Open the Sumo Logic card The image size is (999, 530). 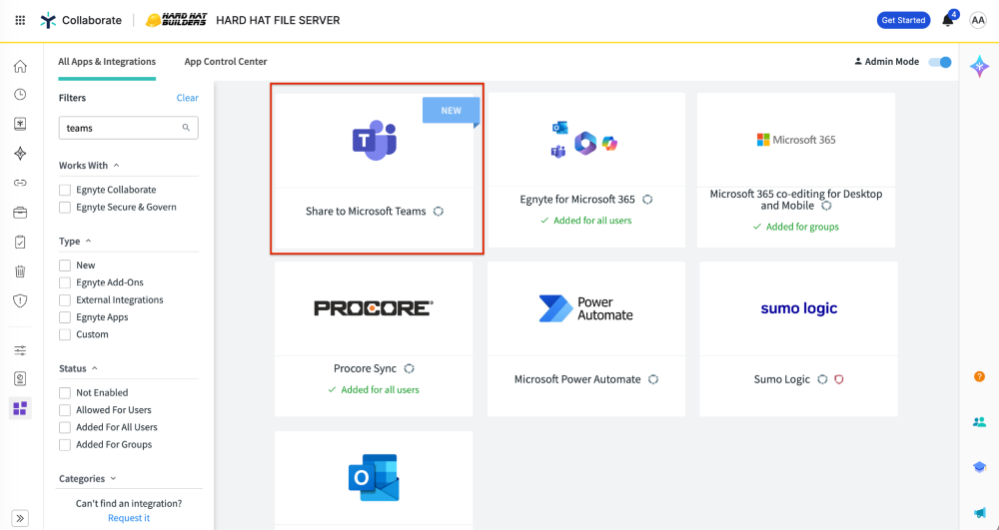(798, 339)
